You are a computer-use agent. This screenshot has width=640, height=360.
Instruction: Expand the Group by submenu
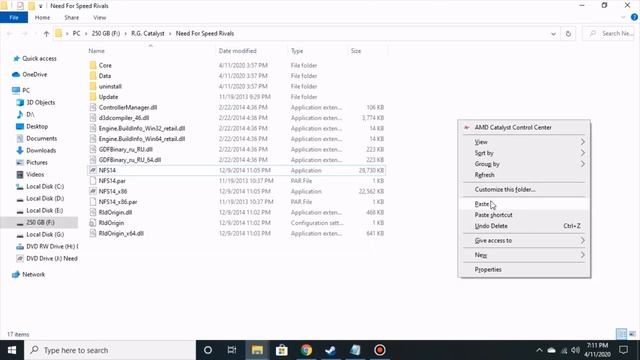(x=582, y=164)
